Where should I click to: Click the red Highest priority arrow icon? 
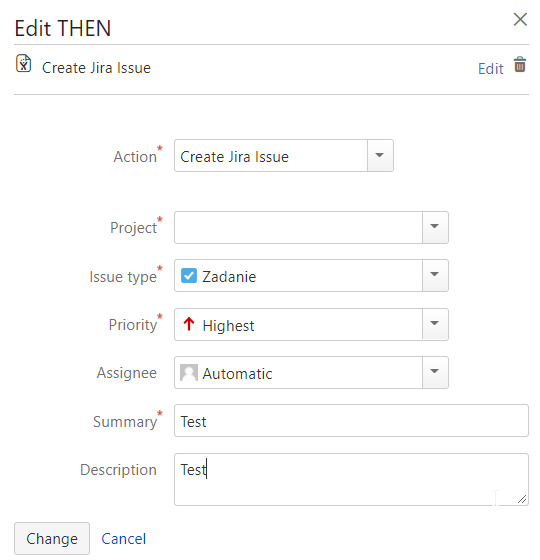pyautogui.click(x=189, y=324)
